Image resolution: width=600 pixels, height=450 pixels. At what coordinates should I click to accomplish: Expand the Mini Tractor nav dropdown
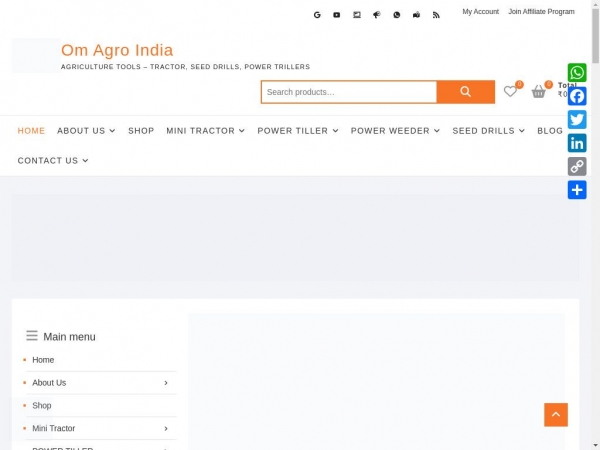[242, 131]
